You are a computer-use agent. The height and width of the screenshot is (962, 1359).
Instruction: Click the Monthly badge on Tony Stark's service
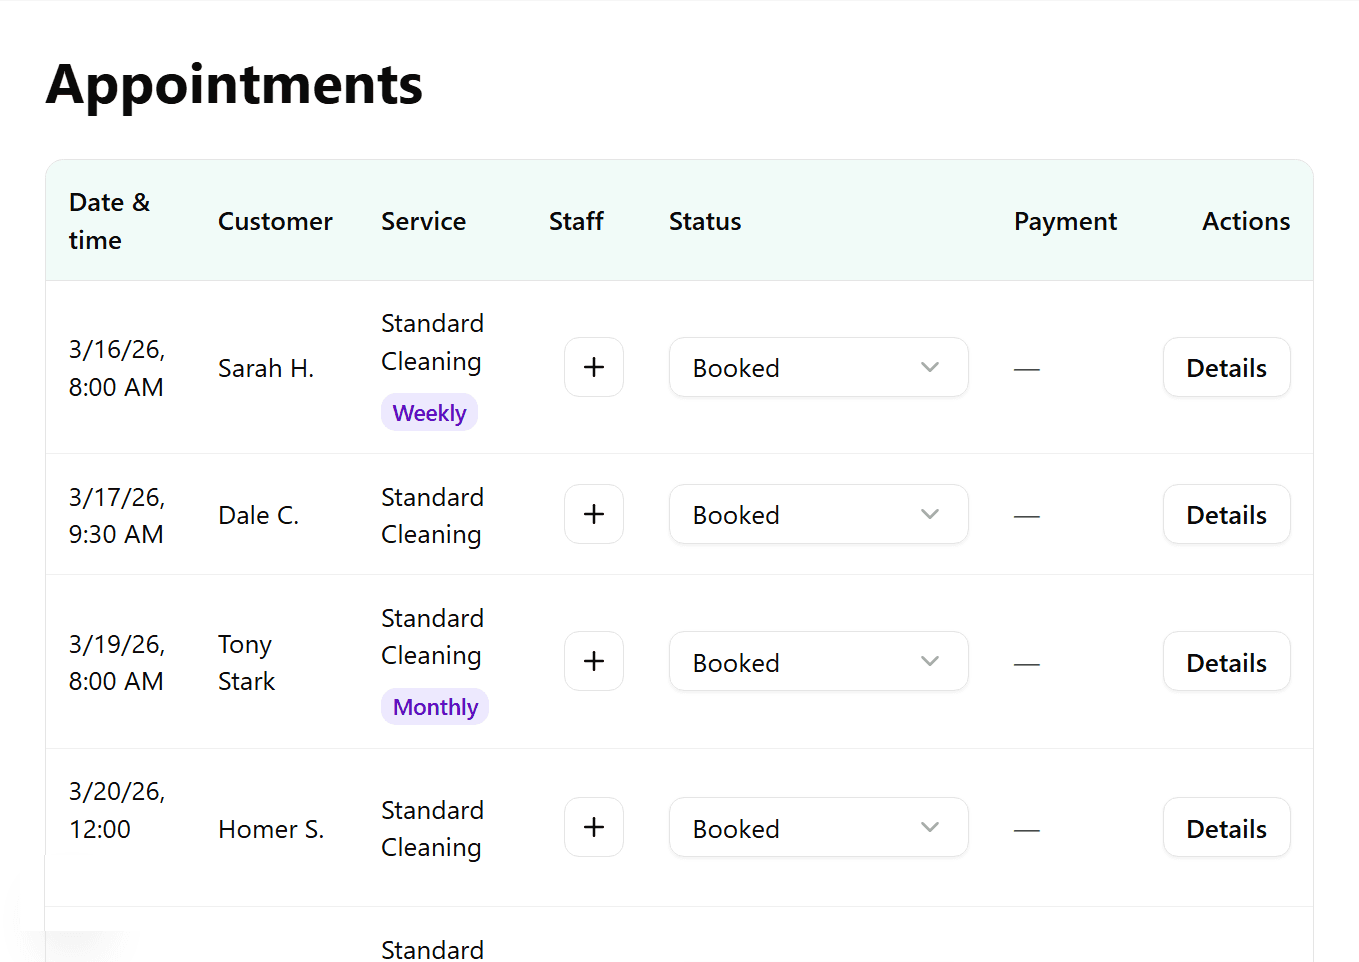click(434, 707)
